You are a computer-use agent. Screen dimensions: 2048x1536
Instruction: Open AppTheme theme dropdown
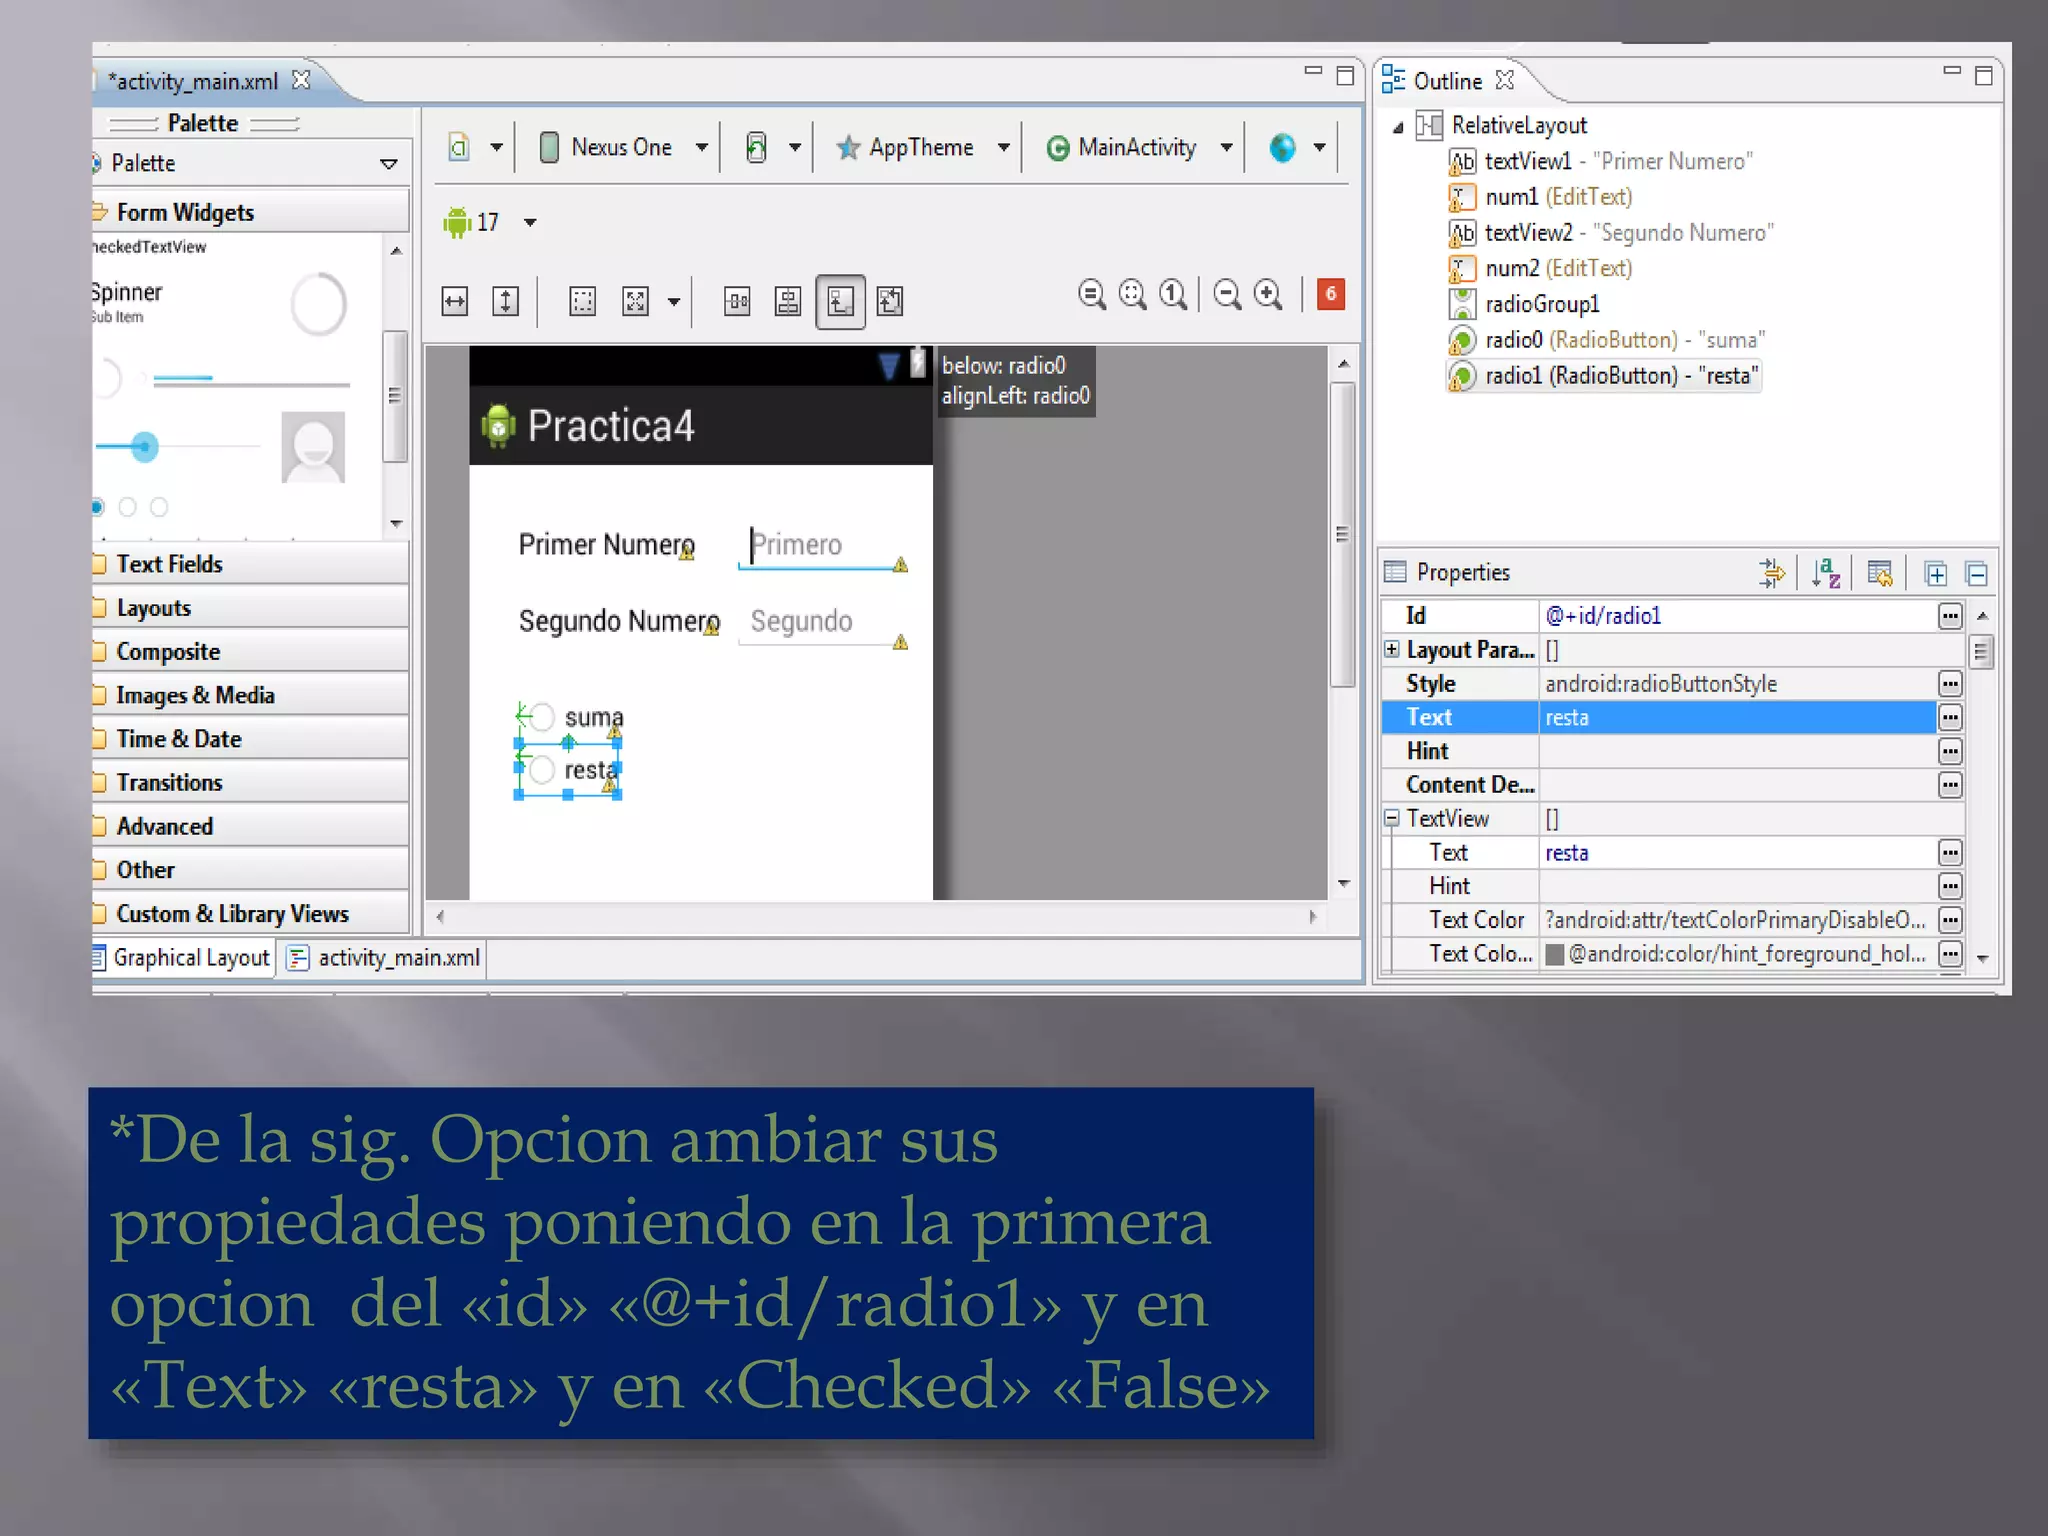[1003, 148]
